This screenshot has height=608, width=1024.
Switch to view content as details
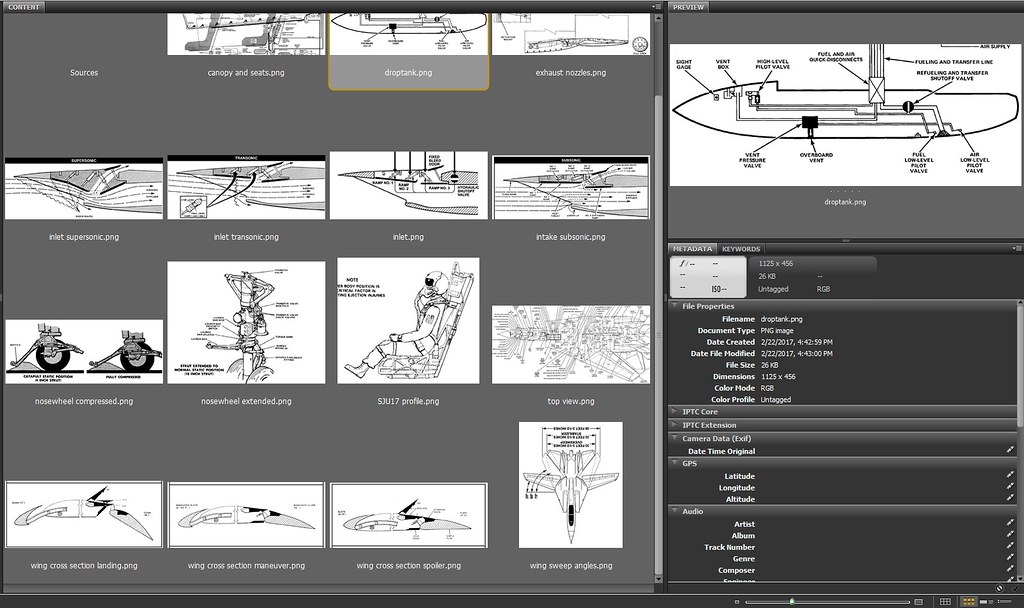985,601
